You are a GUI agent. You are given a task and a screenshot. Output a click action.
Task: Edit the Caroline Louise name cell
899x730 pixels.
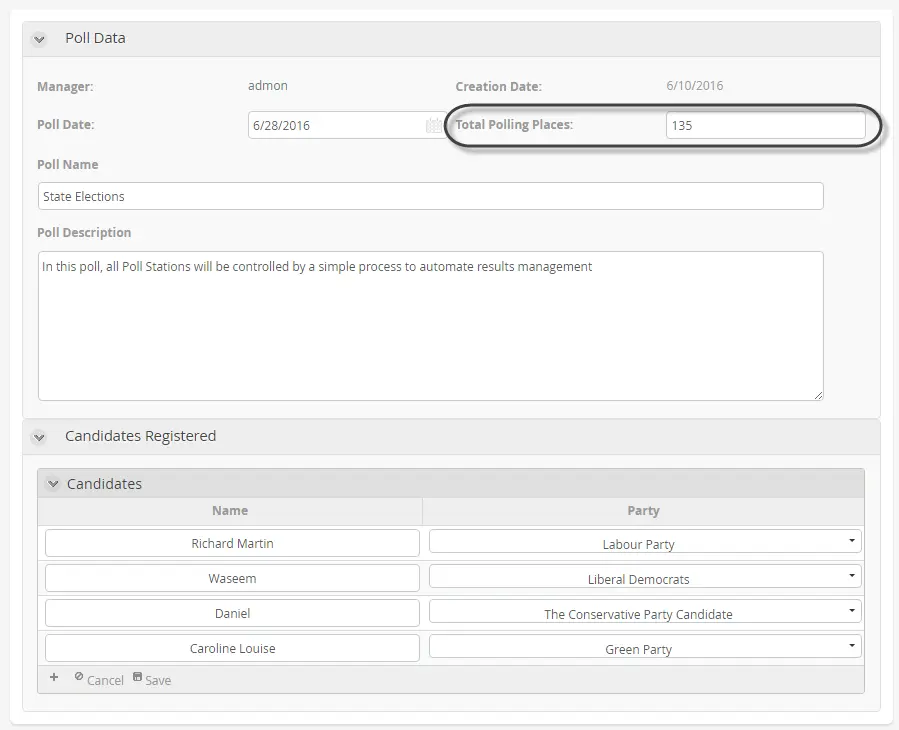point(232,648)
